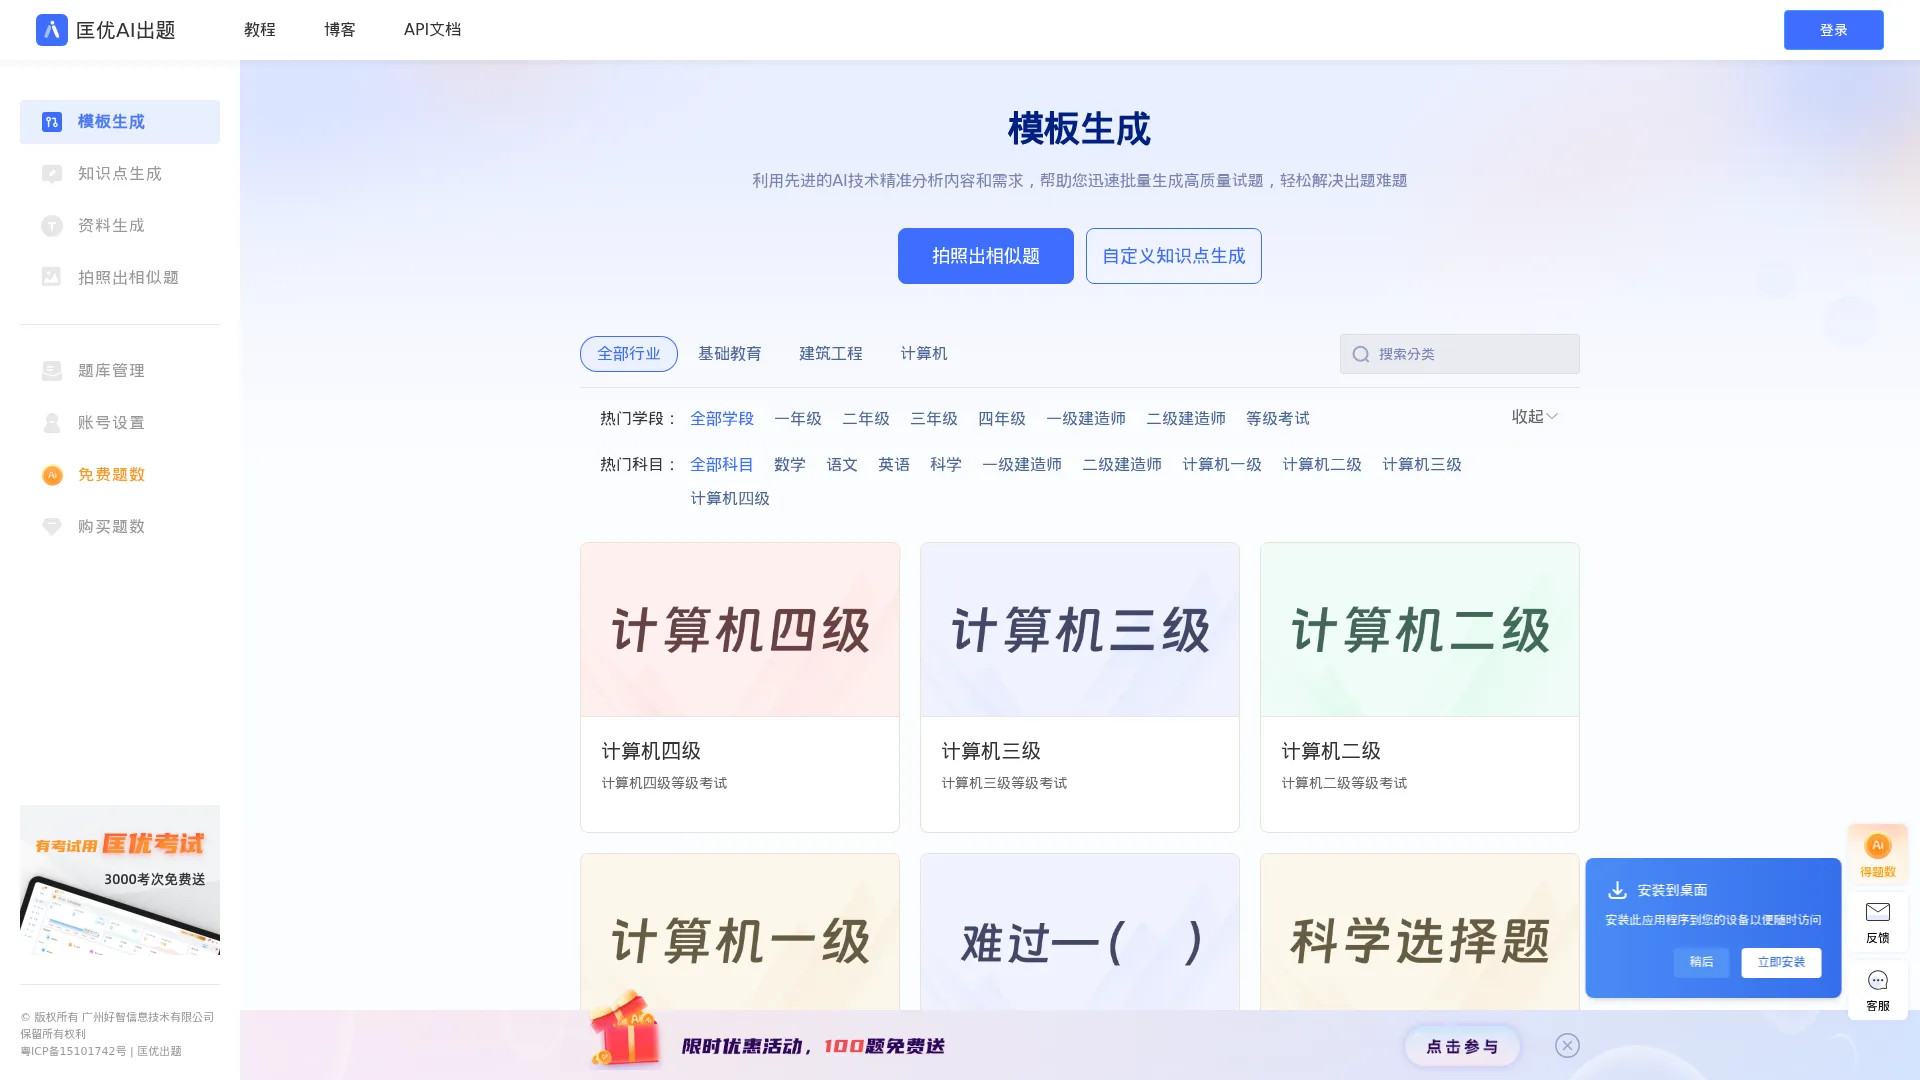
Task: Click 自定义知识点生成 button
Action: click(1174, 256)
